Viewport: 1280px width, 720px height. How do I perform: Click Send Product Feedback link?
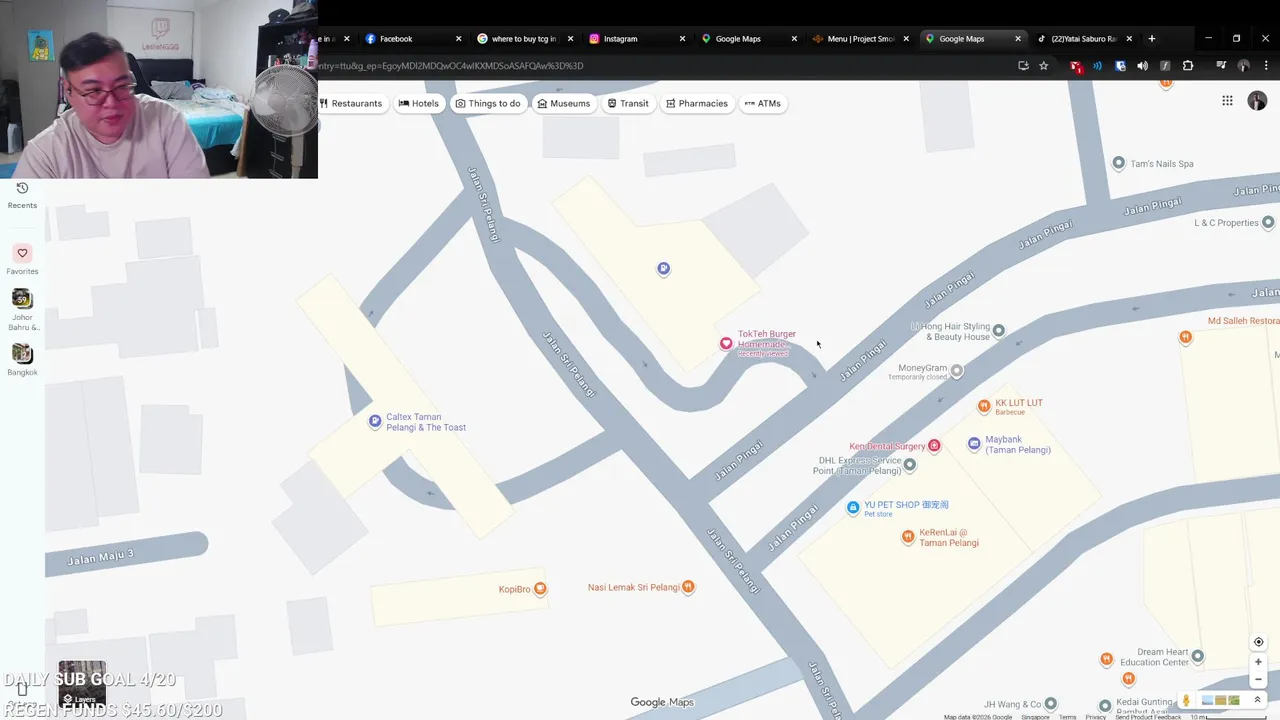tap(1148, 717)
